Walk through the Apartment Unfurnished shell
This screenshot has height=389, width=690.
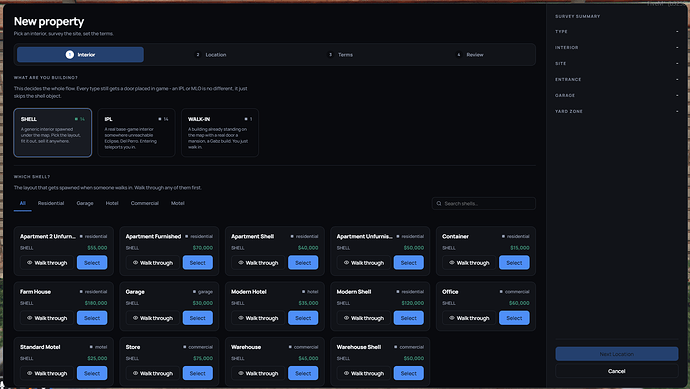pyautogui.click(x=363, y=263)
